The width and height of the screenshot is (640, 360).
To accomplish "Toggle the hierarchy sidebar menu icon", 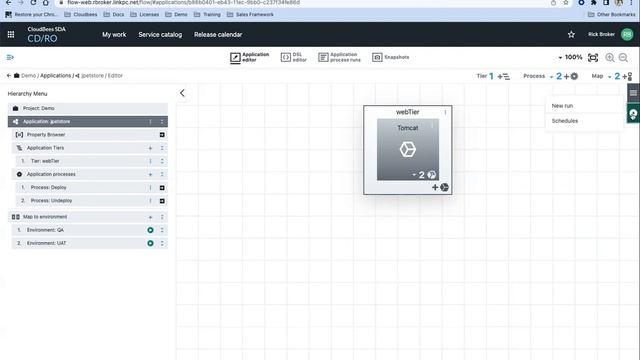I will [x=10, y=57].
